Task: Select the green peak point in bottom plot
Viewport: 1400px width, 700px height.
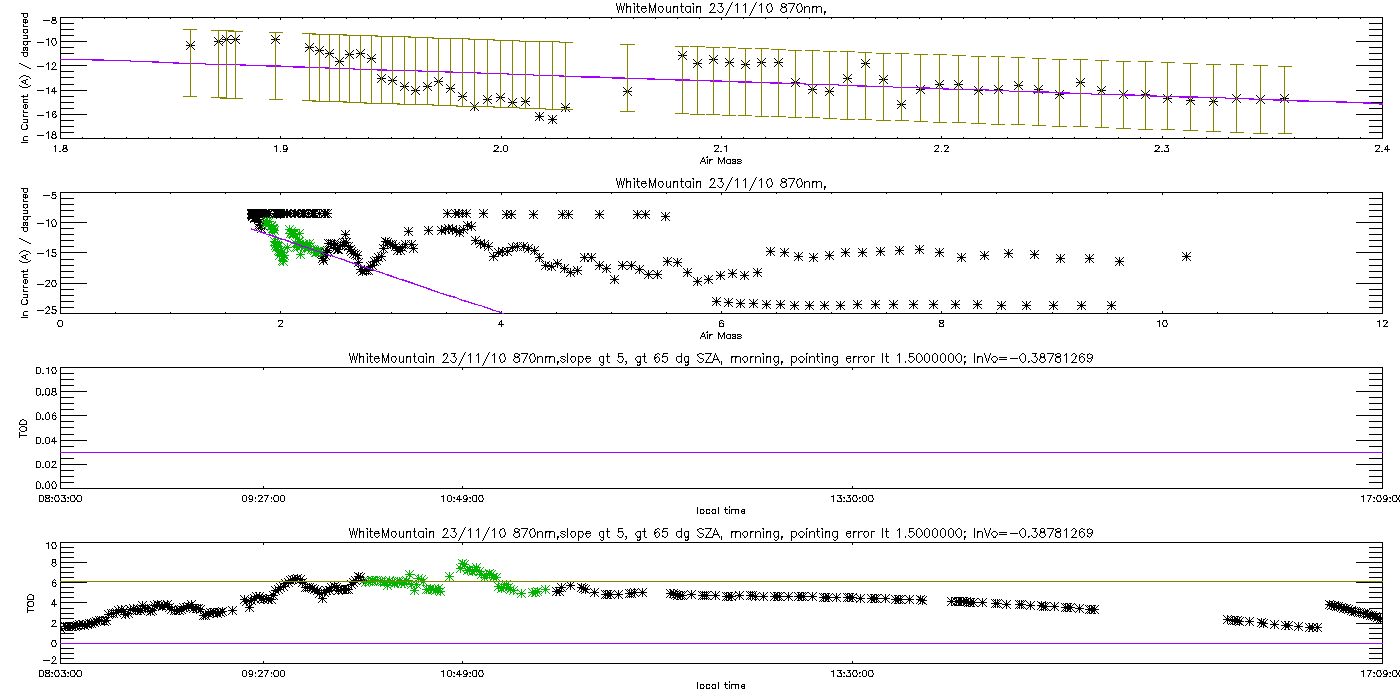Action: click(462, 566)
